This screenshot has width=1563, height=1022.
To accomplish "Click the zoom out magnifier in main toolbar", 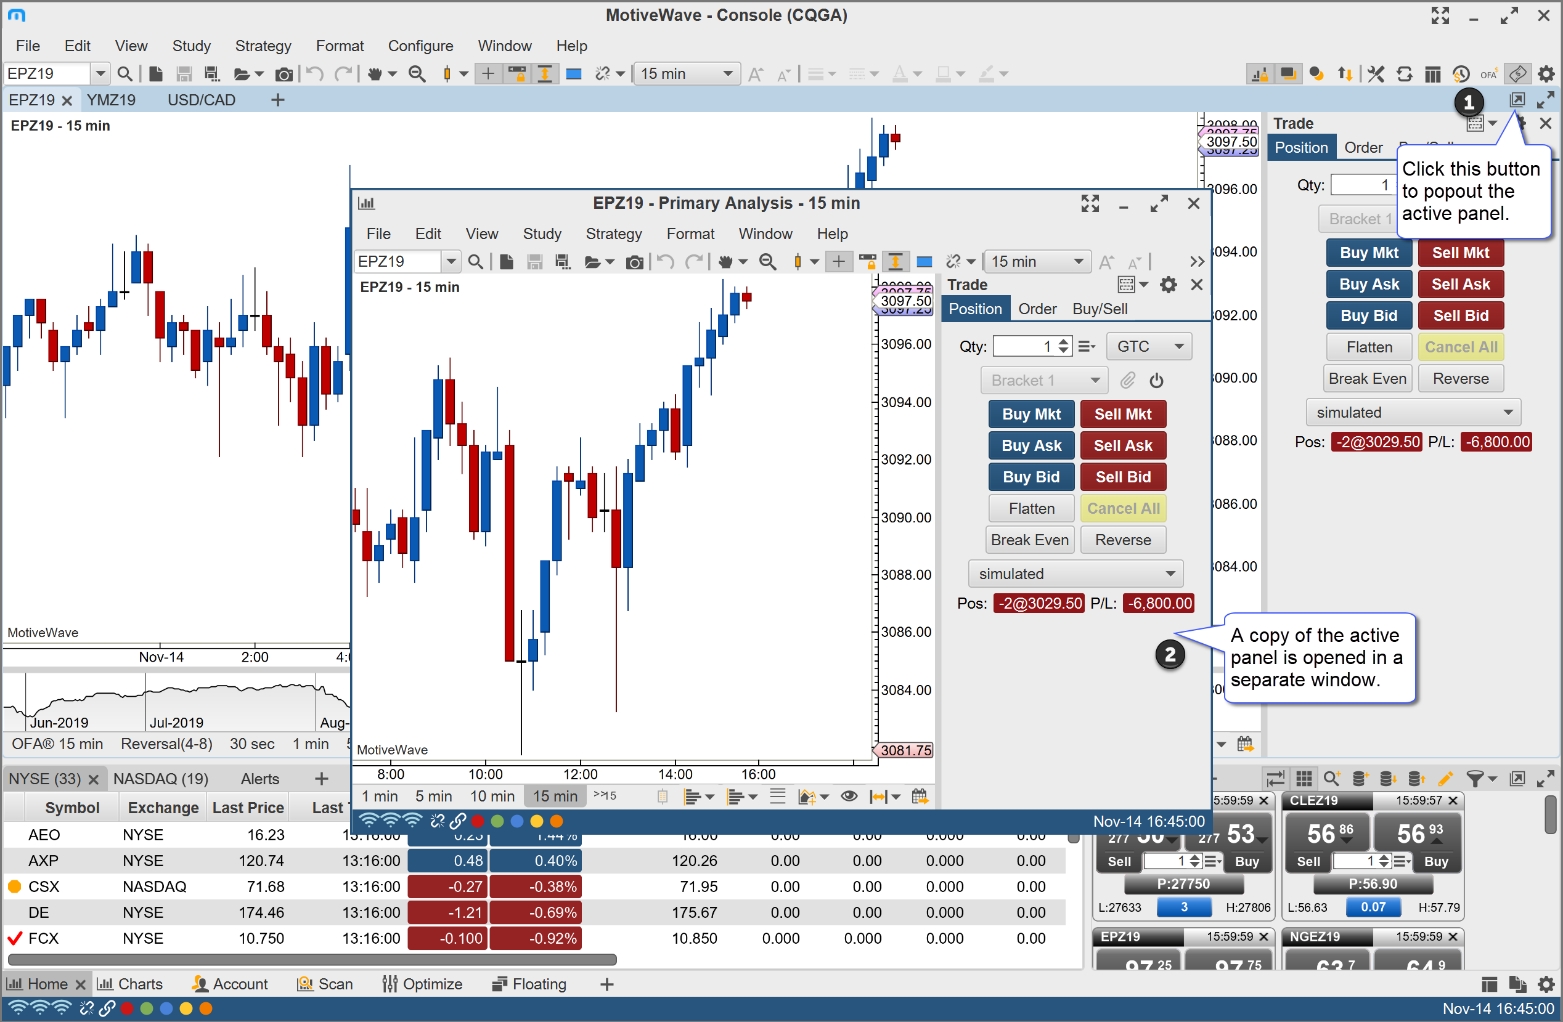I will pos(417,74).
